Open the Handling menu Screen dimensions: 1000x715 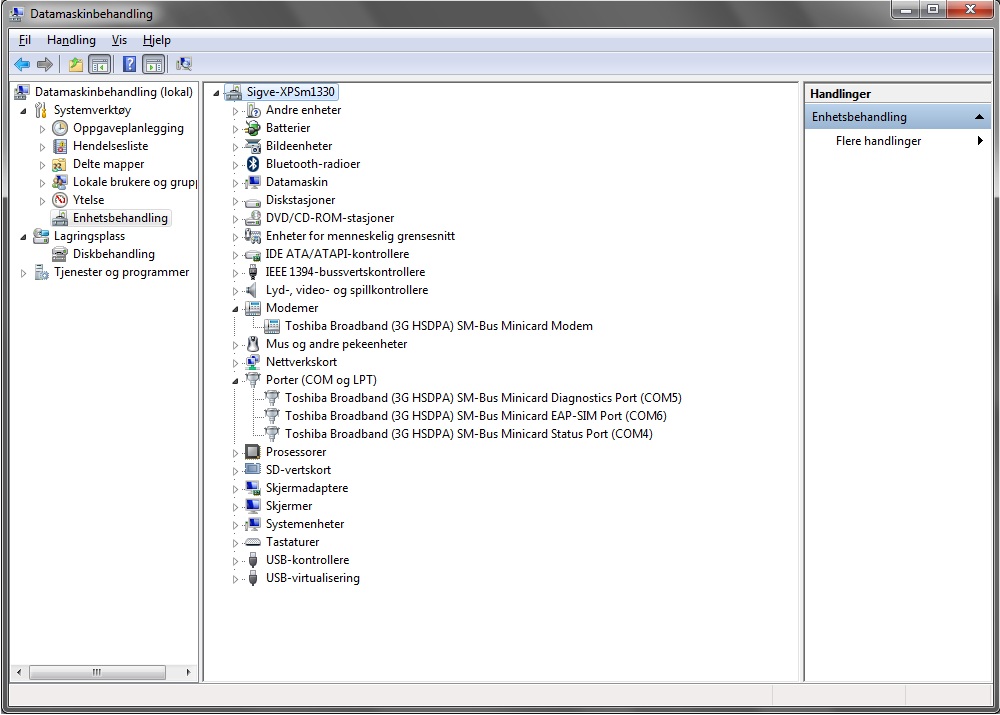coord(71,40)
